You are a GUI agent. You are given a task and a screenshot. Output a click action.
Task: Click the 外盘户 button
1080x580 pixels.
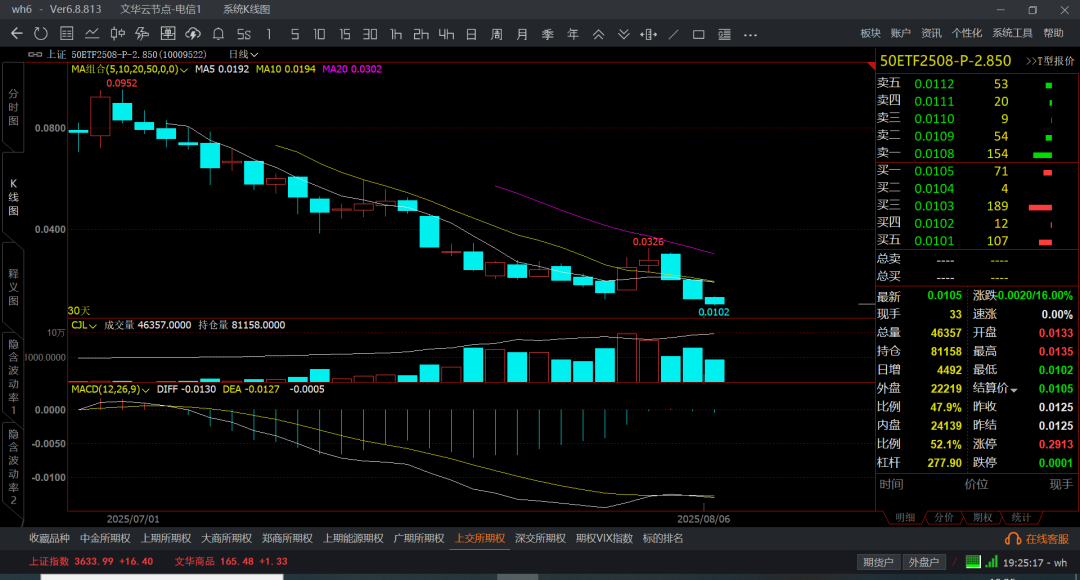[x=924, y=562]
